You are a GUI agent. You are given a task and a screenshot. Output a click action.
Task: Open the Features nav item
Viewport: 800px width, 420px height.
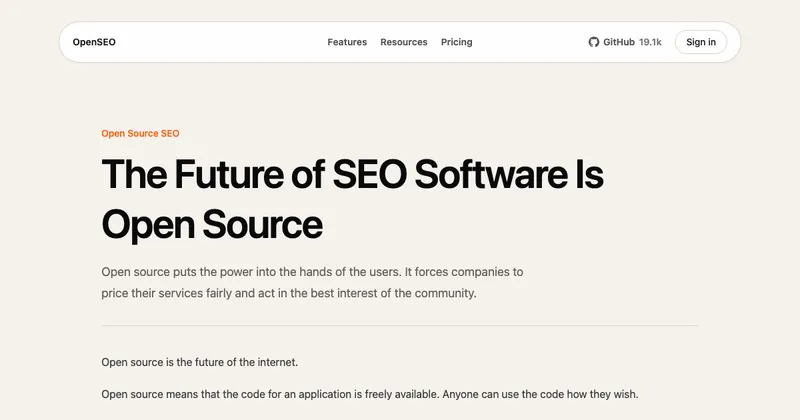pos(347,42)
